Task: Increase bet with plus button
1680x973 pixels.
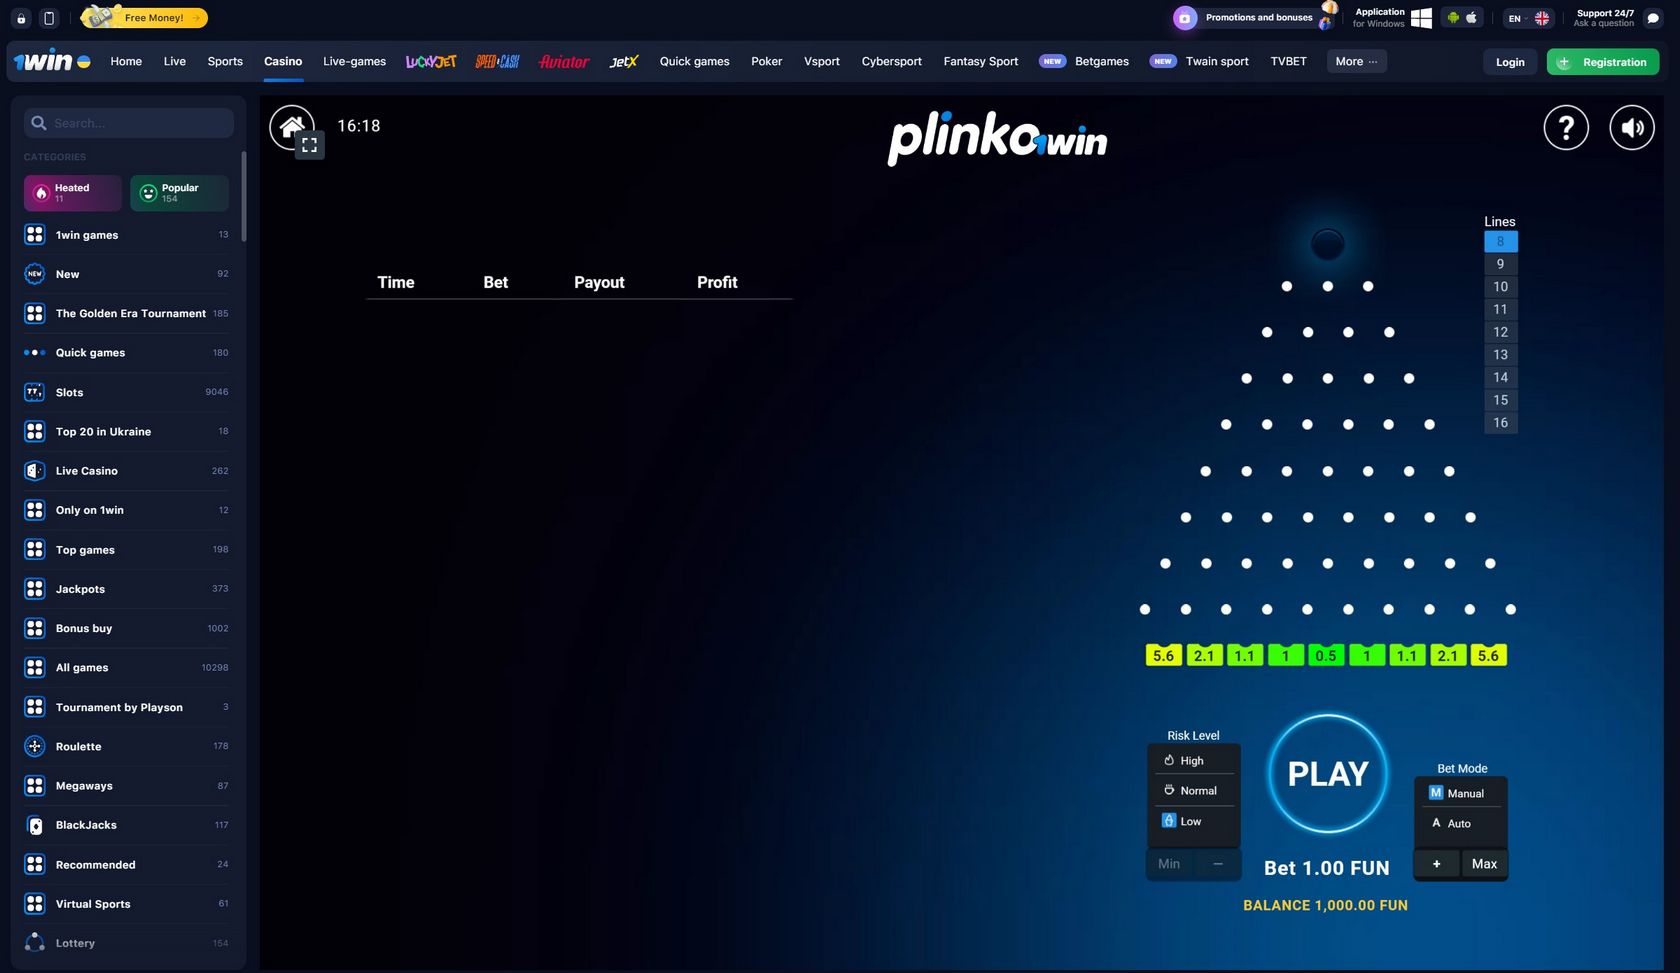Action: (x=1437, y=864)
